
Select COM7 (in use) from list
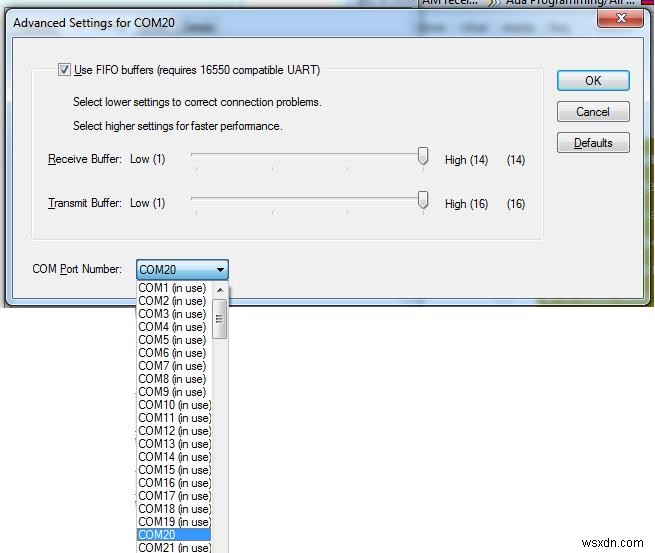174,366
